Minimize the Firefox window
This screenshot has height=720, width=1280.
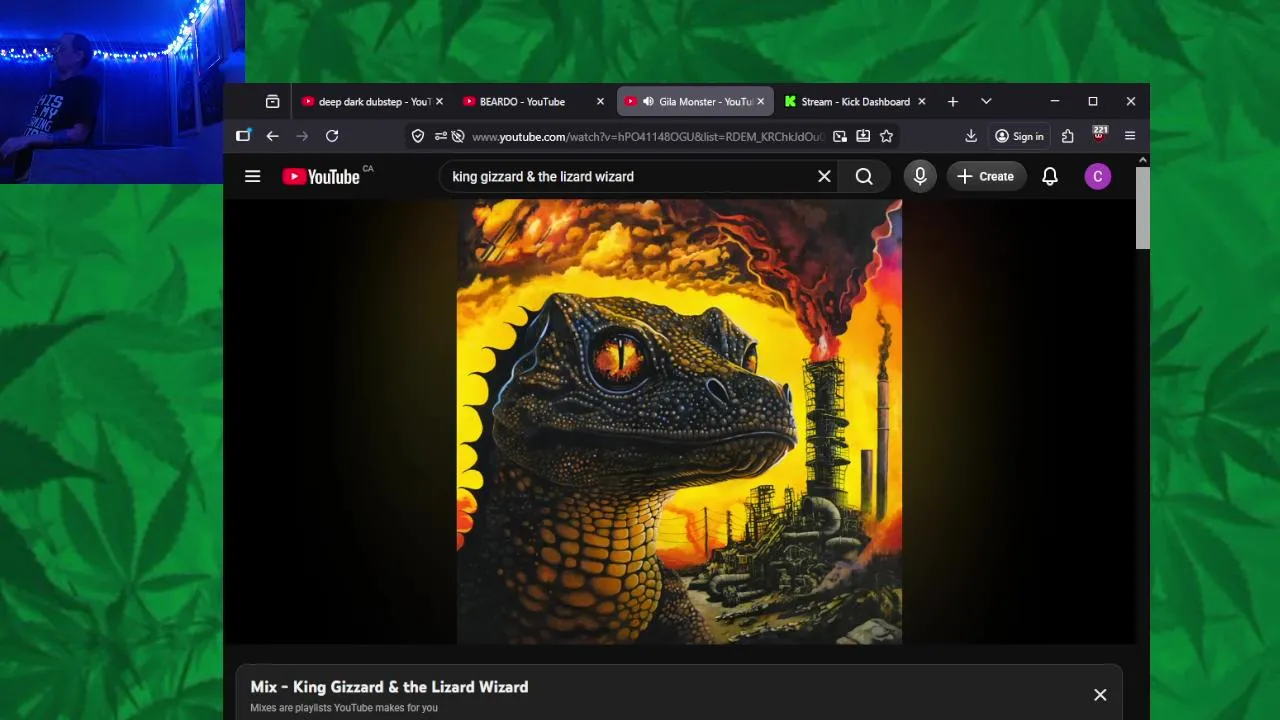[1054, 101]
